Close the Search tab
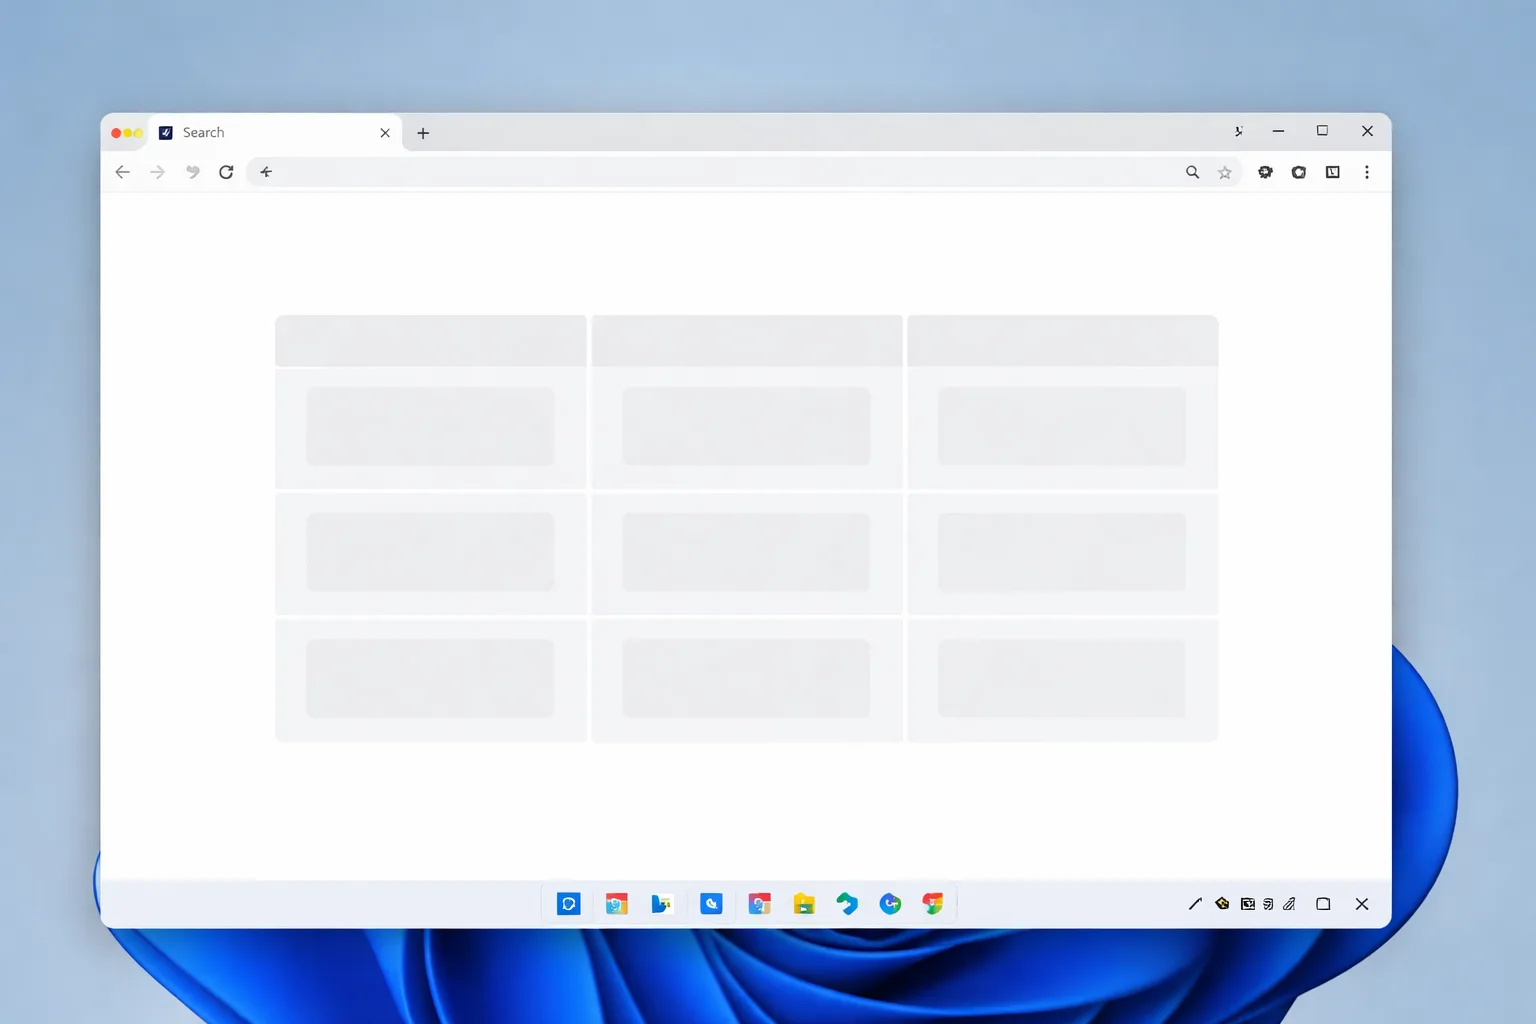This screenshot has width=1536, height=1024. coord(385,133)
